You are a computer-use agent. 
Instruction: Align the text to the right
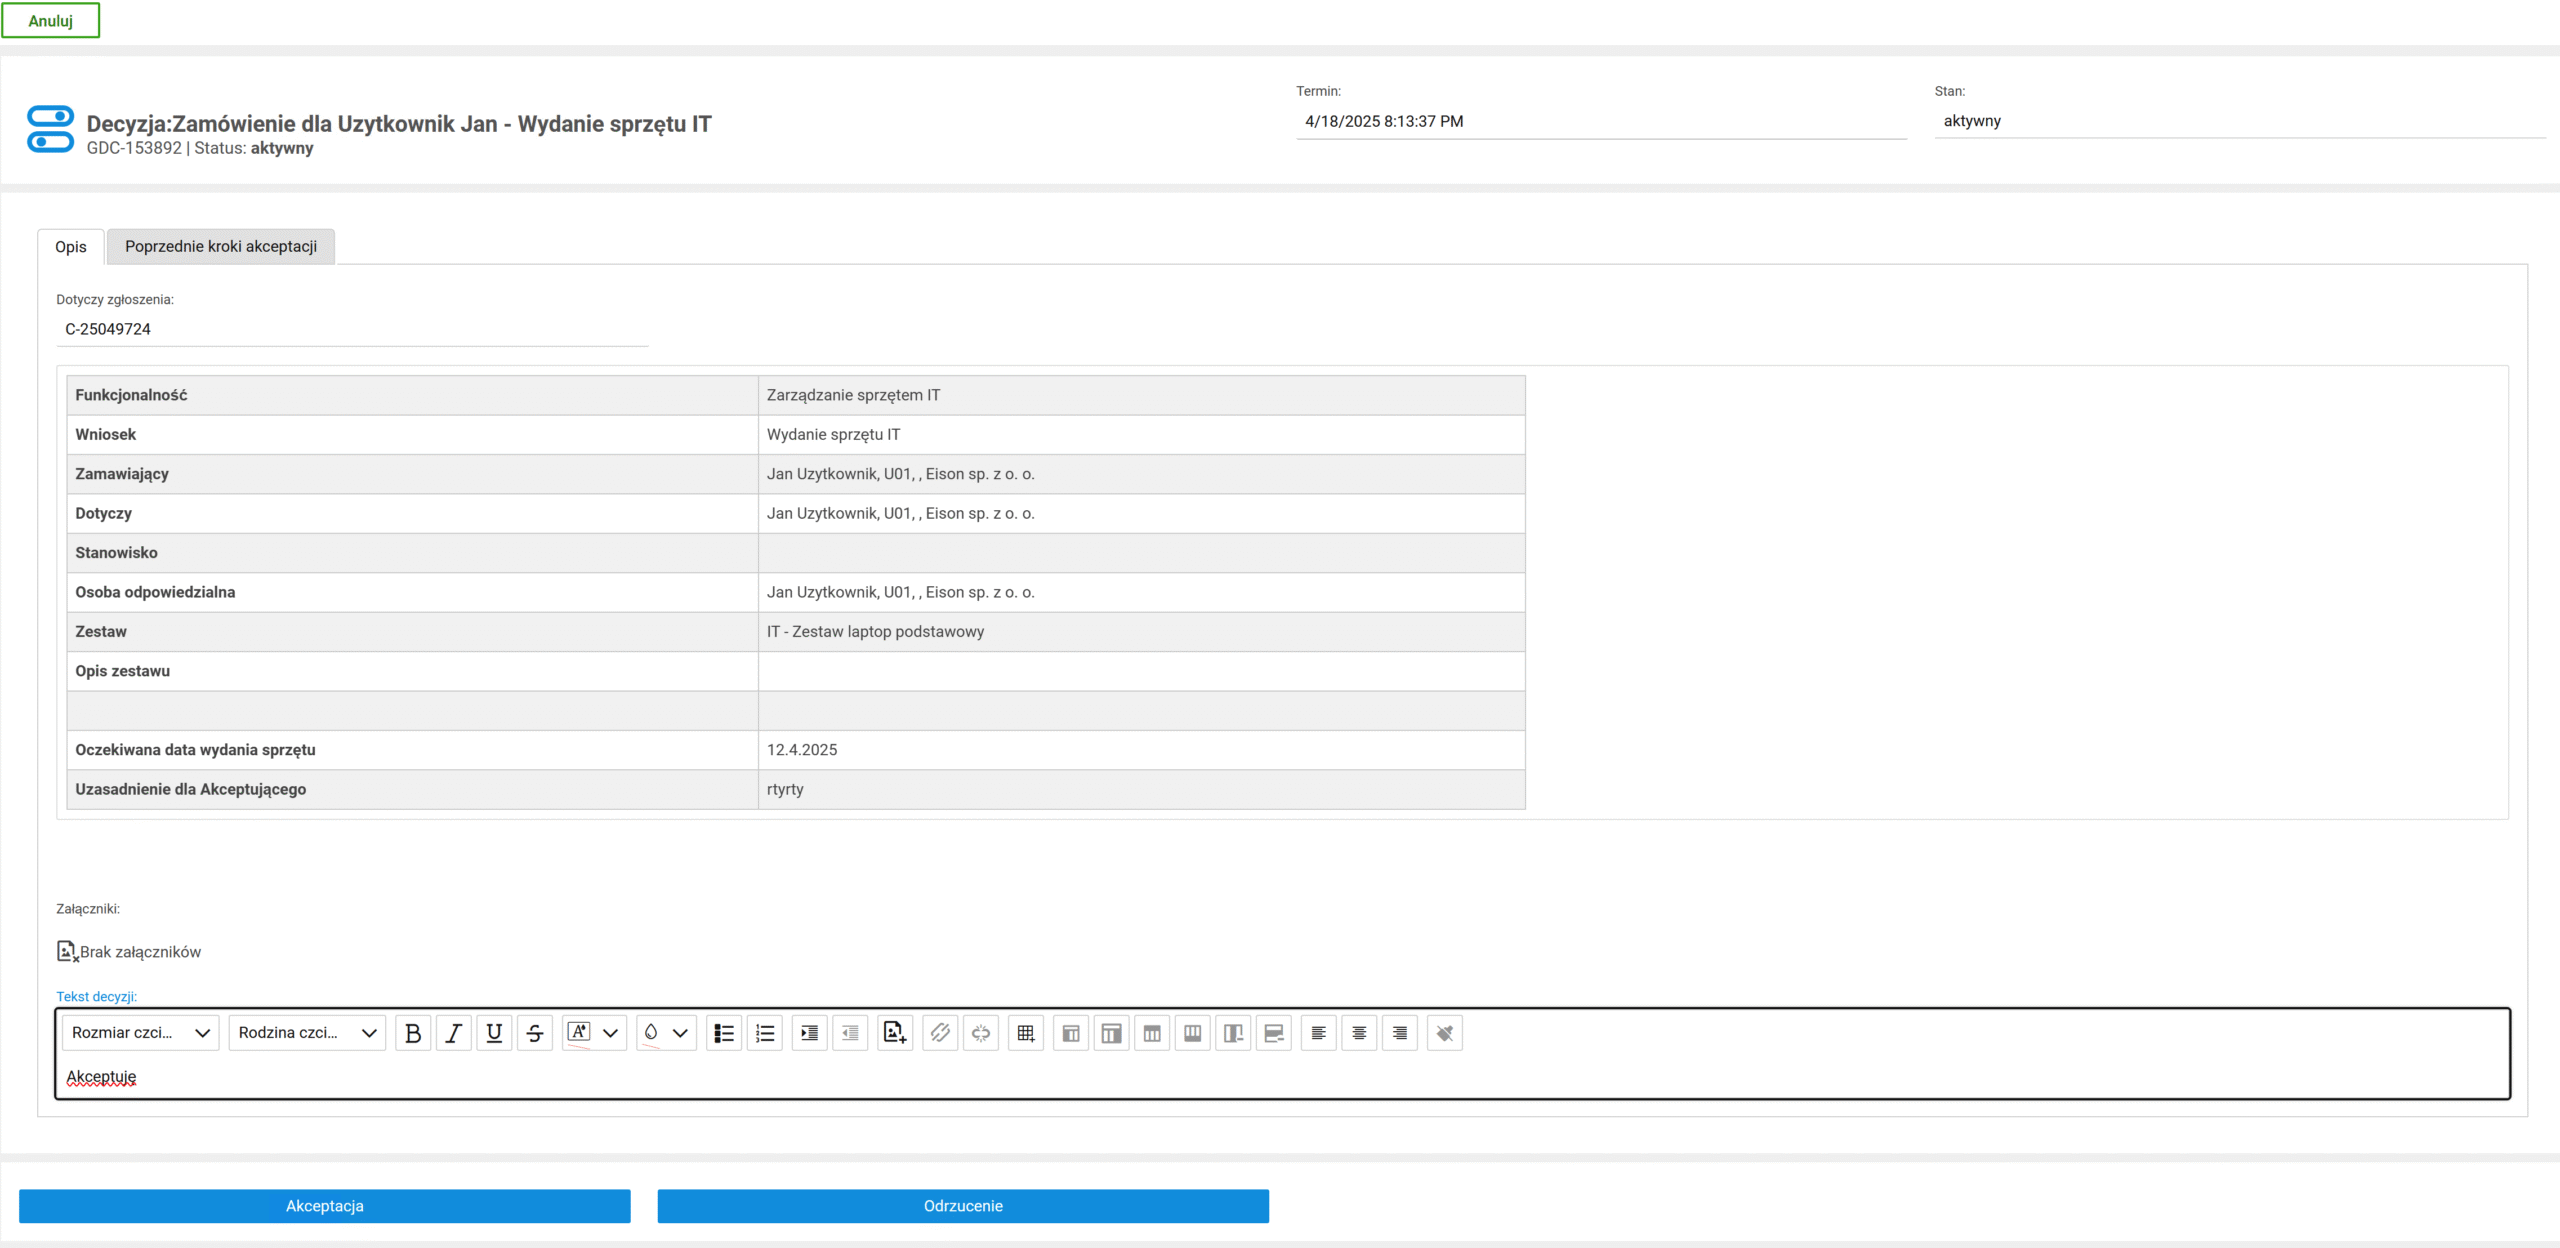point(1400,1033)
